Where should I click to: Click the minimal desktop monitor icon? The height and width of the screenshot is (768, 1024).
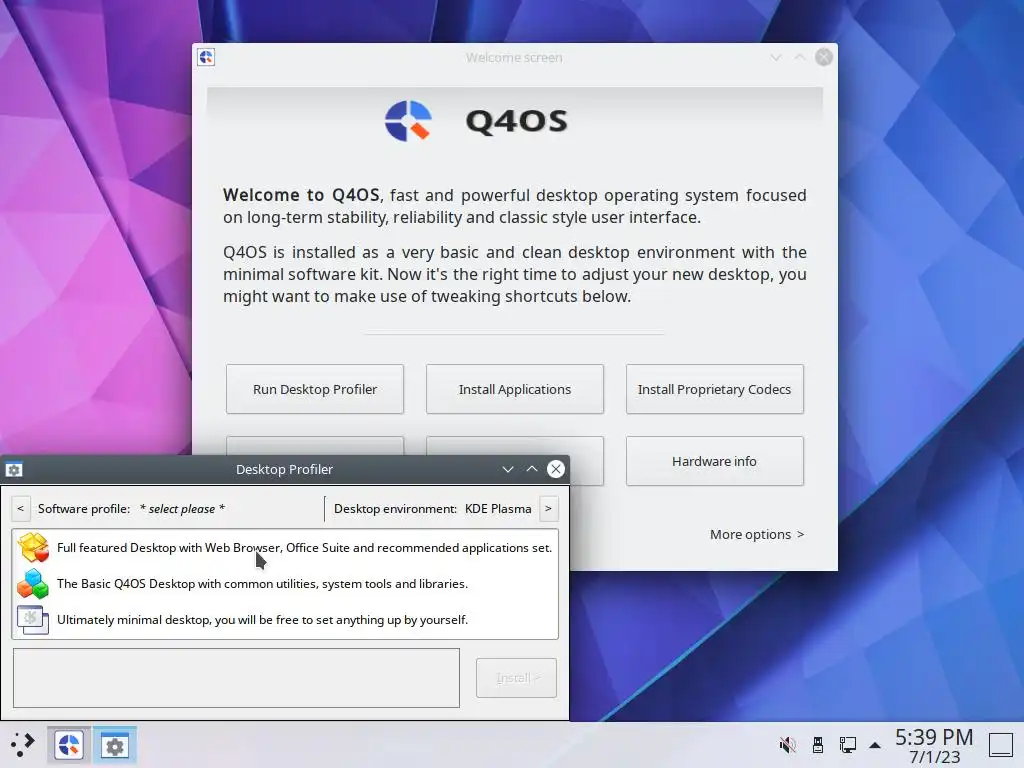coord(33,619)
